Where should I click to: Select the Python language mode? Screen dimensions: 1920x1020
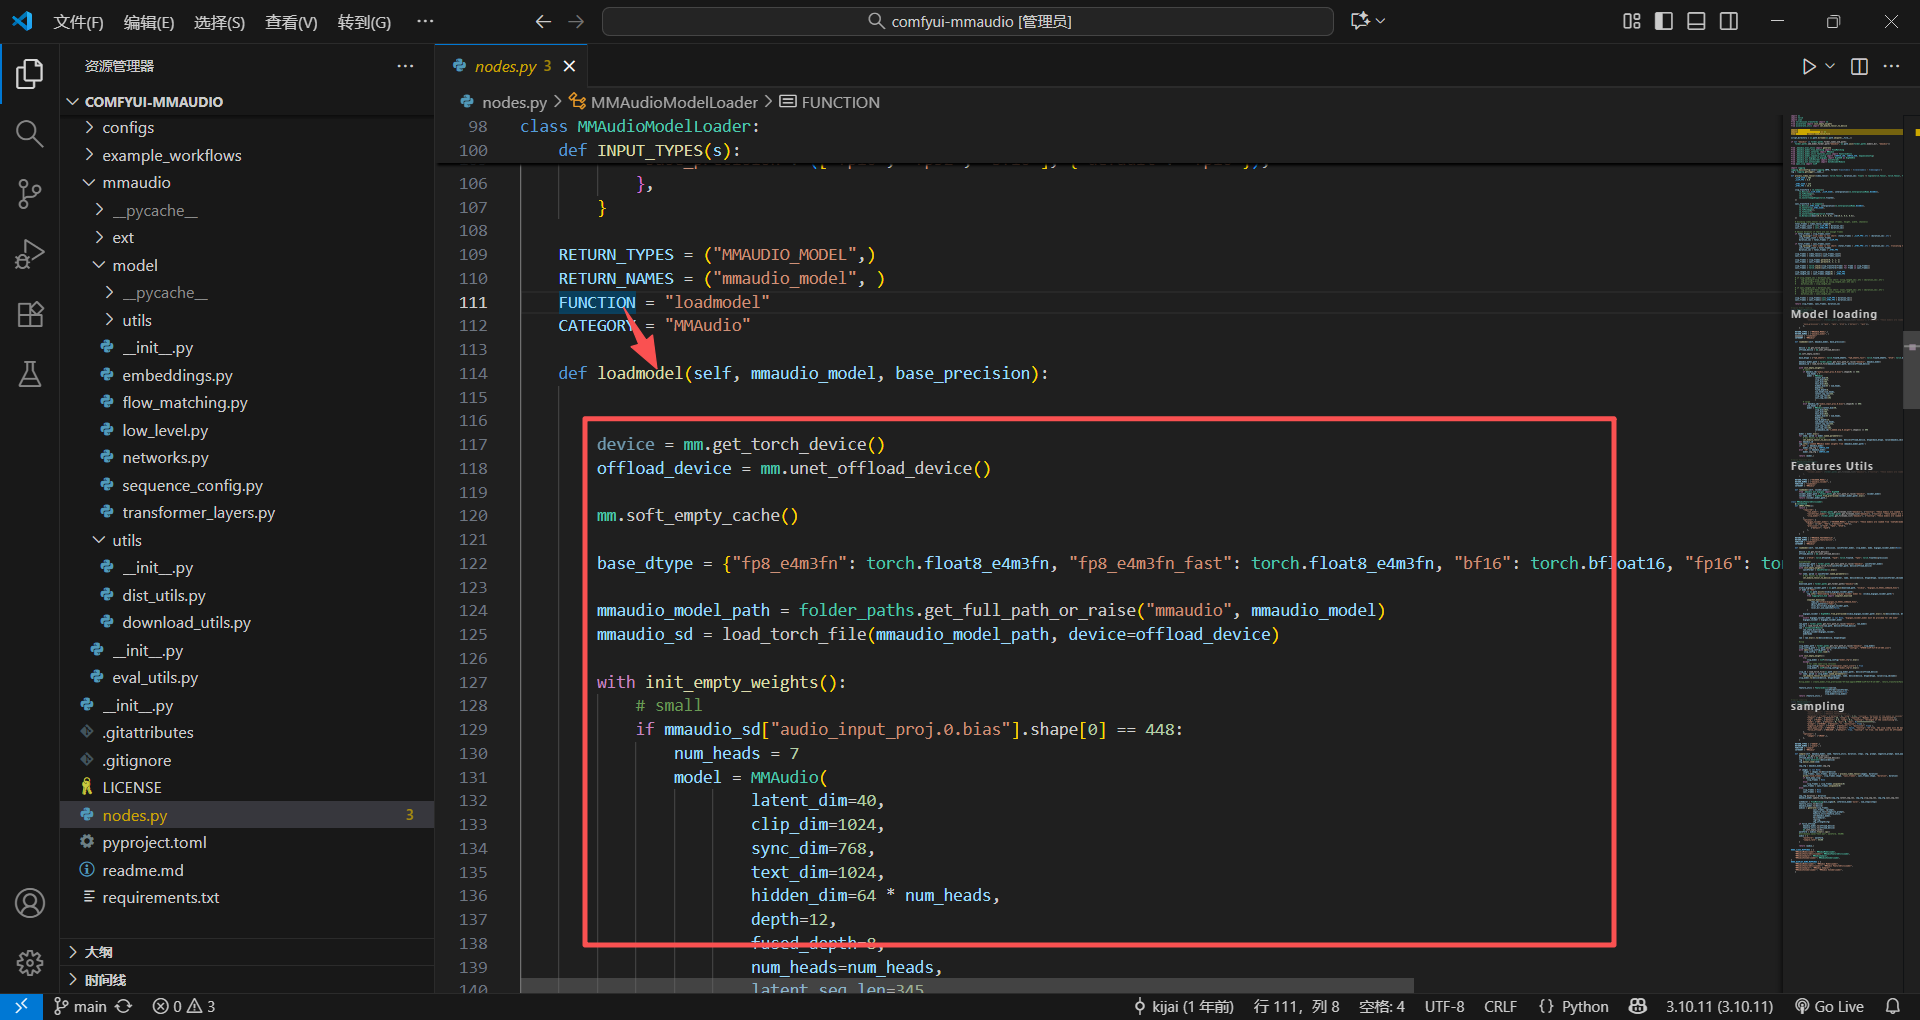[1584, 1006]
